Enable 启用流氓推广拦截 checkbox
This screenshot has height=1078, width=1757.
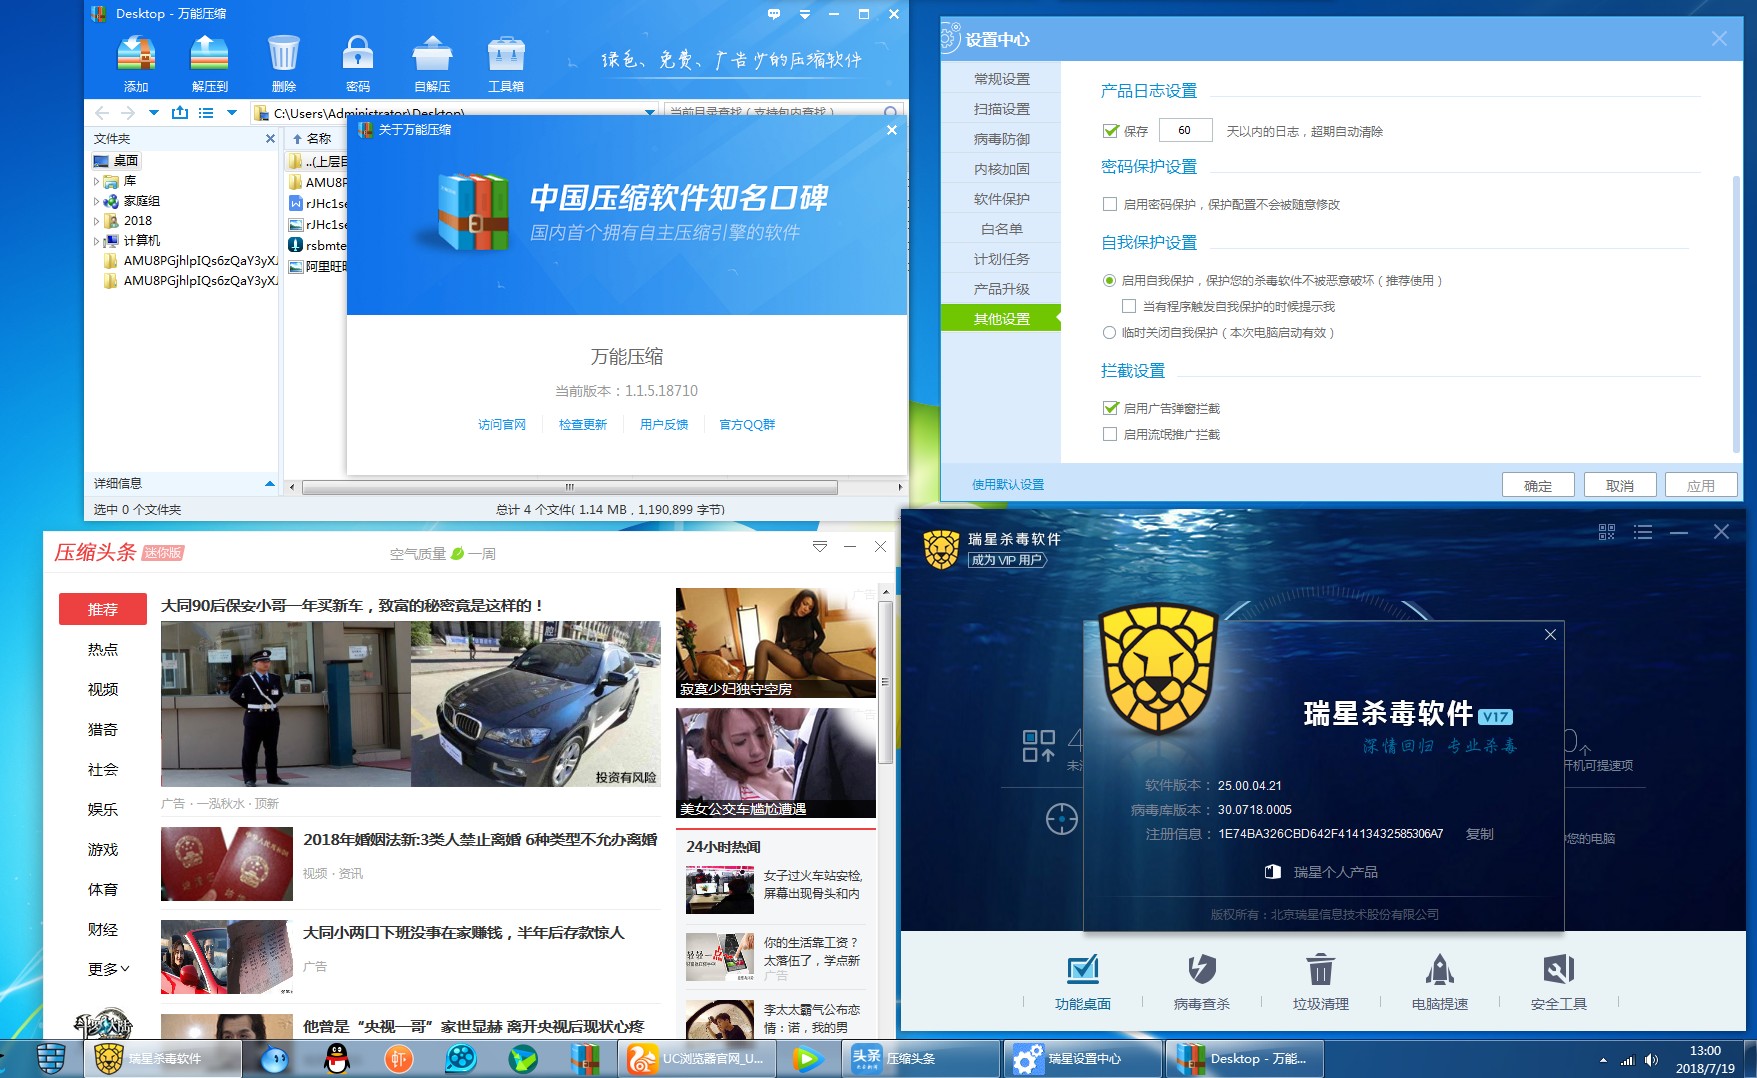1110,434
